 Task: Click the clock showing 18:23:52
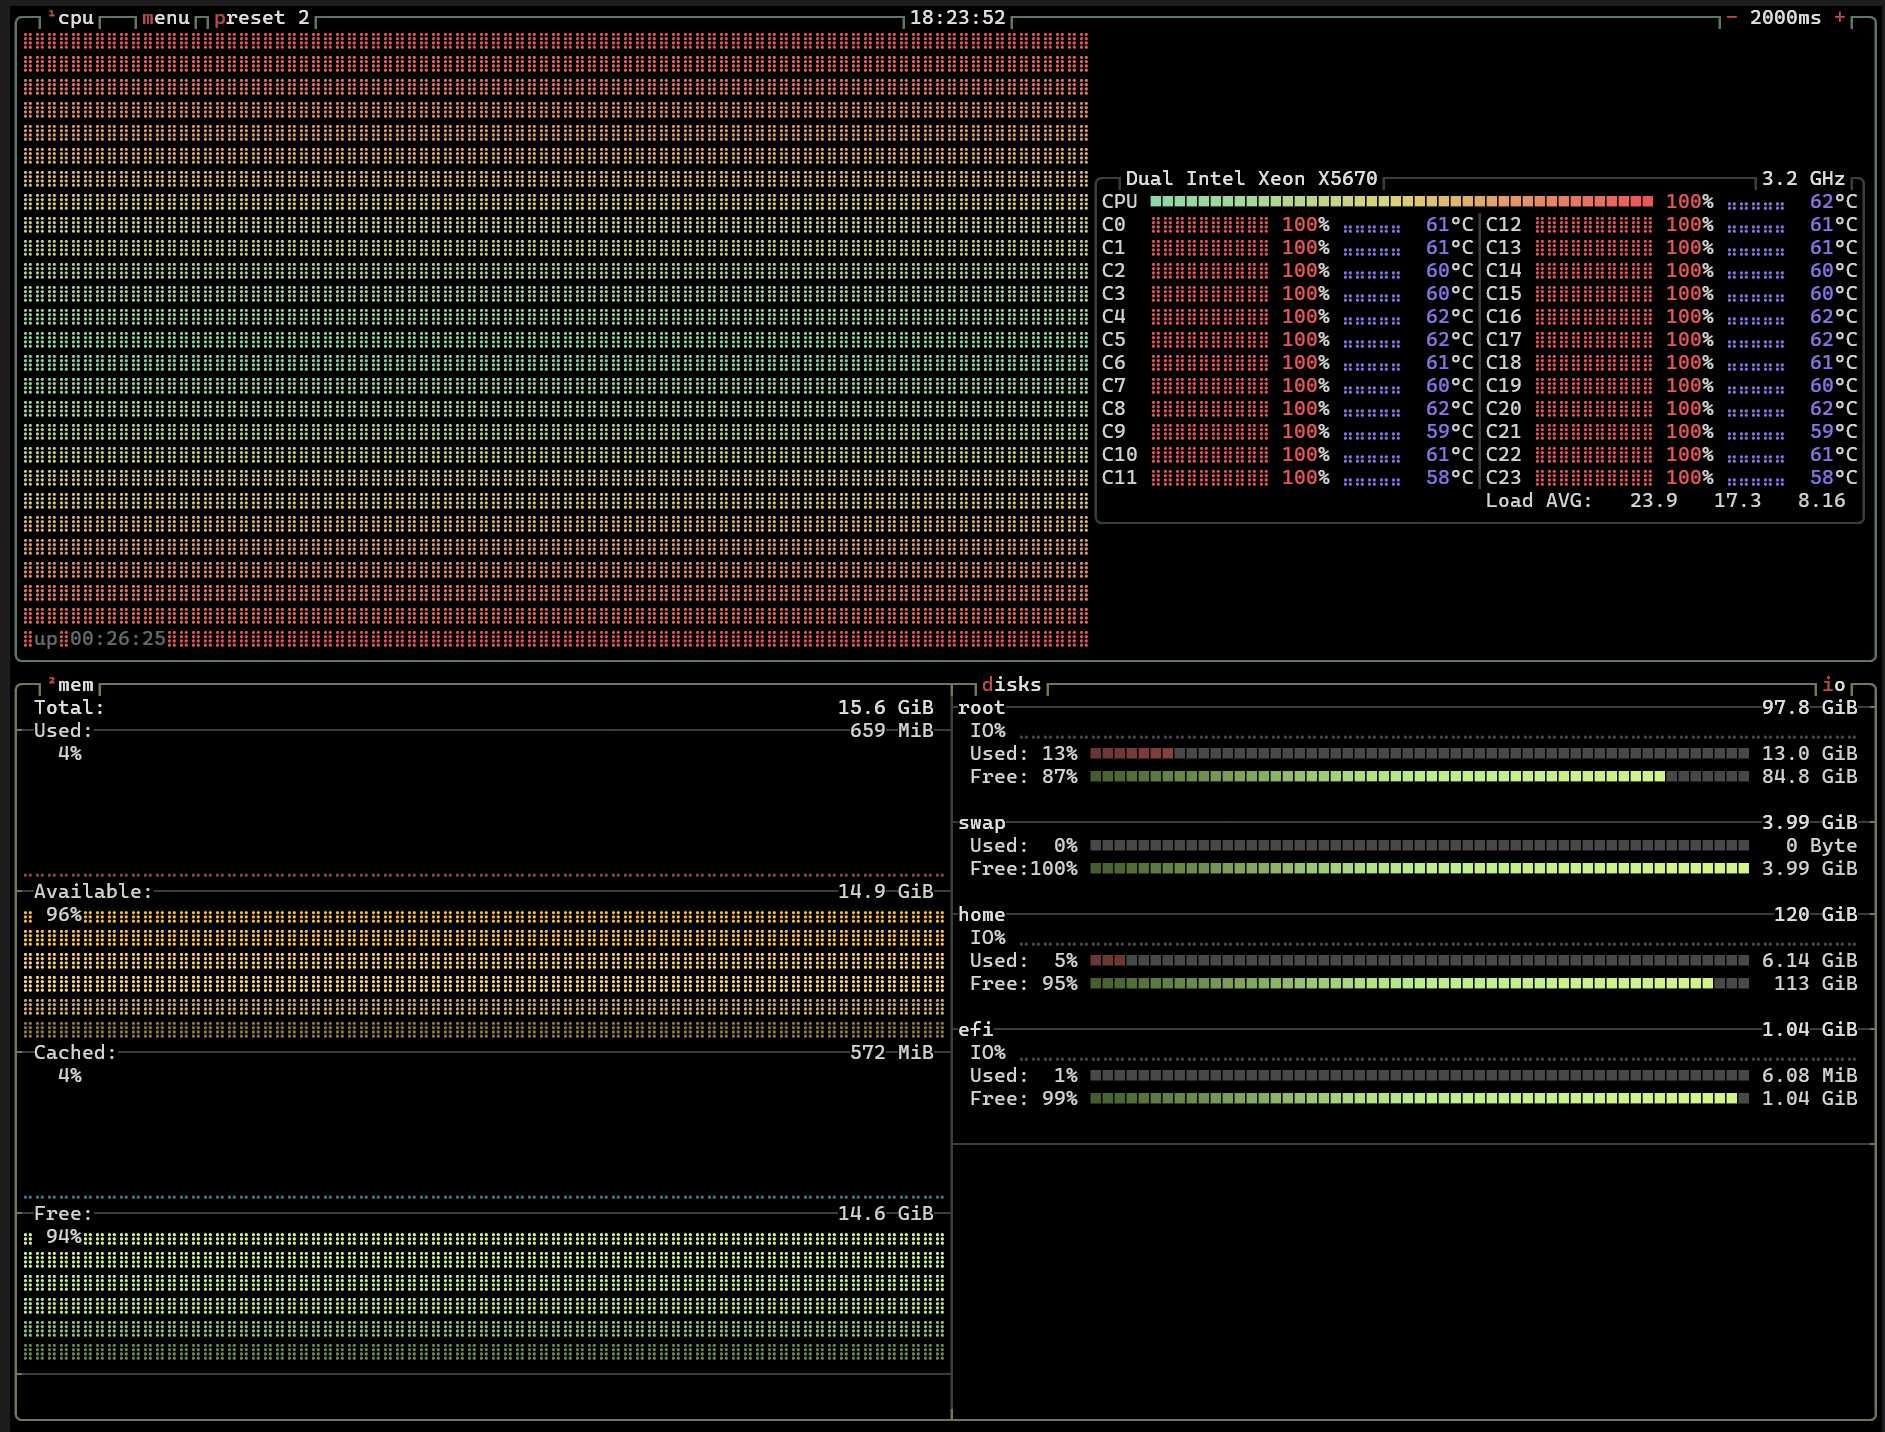click(x=957, y=18)
